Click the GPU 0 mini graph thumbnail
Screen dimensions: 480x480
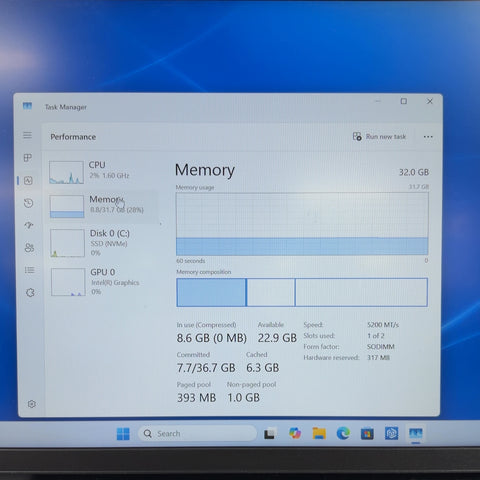point(68,282)
